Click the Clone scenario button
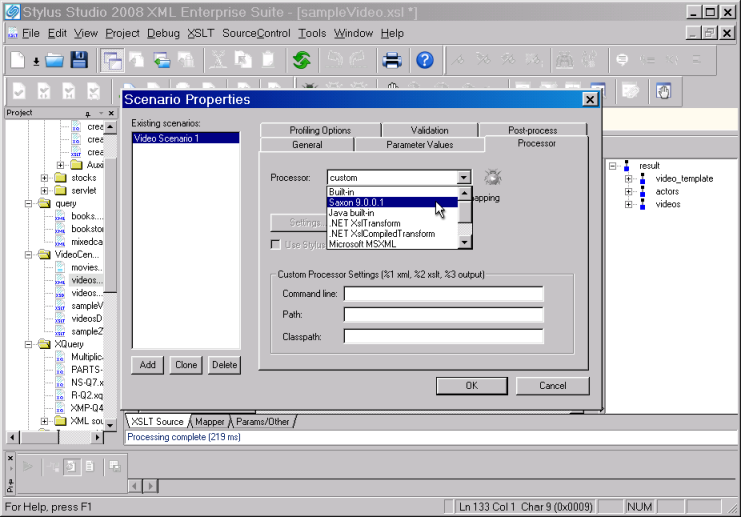The width and height of the screenshot is (741, 517). click(x=186, y=365)
